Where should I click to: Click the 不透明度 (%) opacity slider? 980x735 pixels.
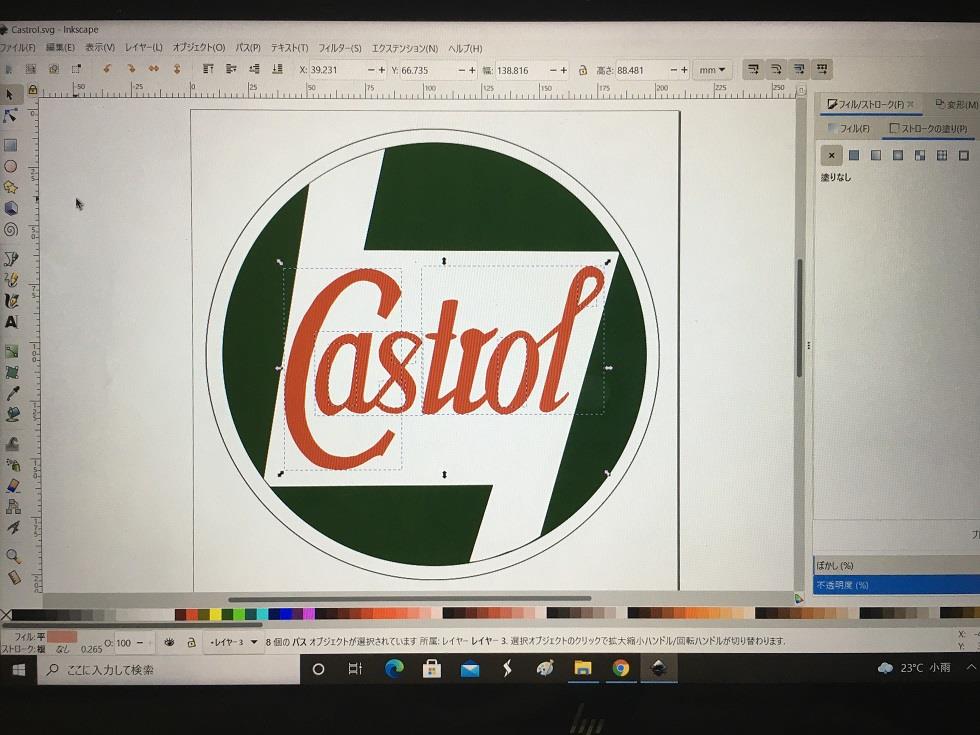(x=896, y=585)
